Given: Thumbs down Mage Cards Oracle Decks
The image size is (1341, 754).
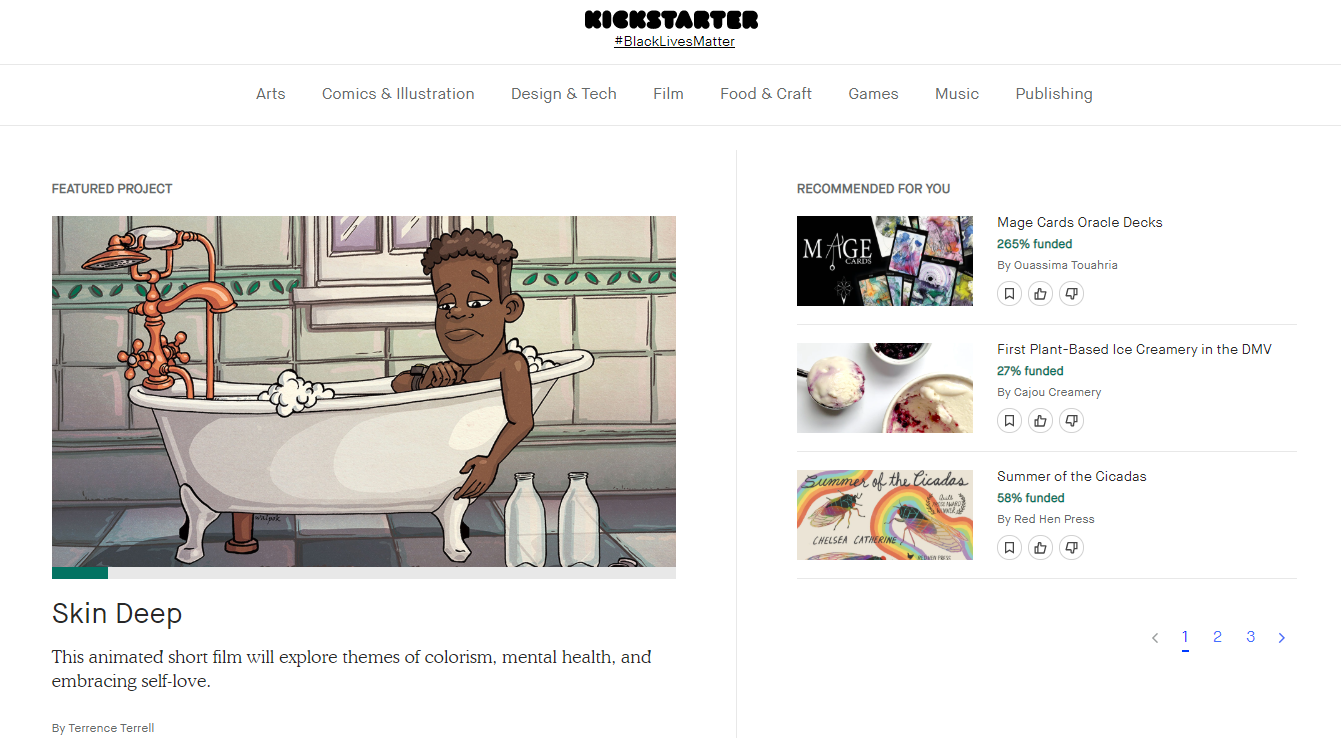Looking at the screenshot, I should point(1071,294).
